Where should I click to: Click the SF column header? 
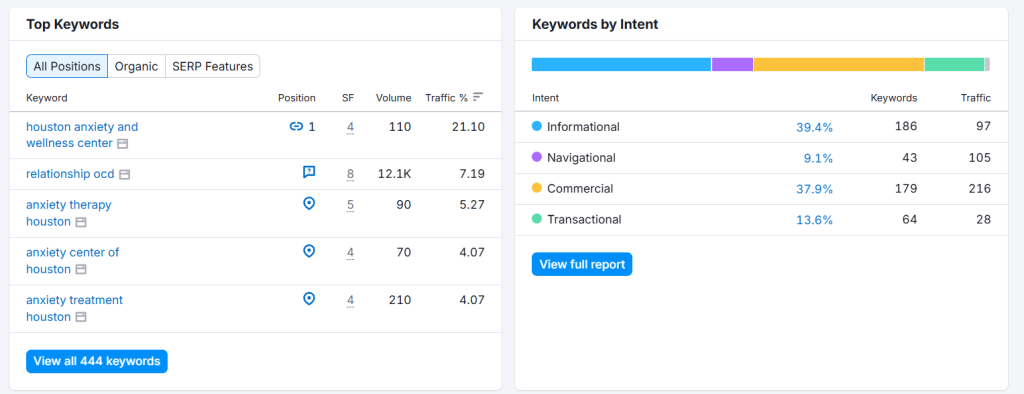[x=348, y=98]
